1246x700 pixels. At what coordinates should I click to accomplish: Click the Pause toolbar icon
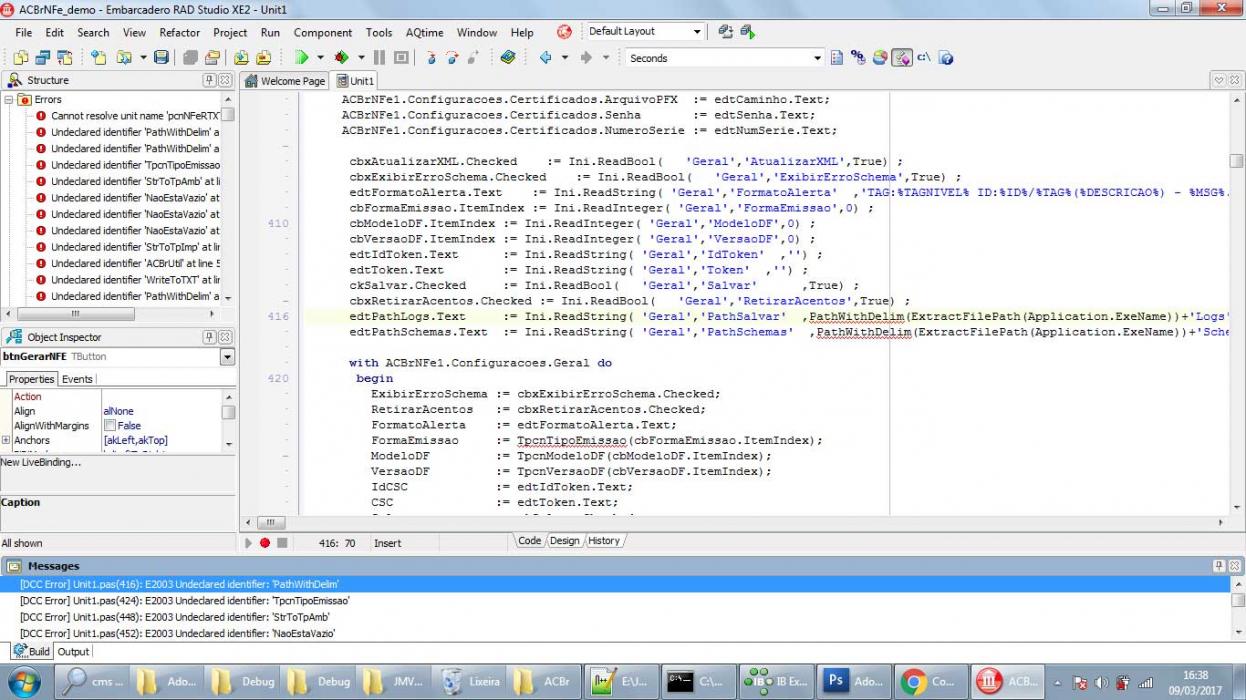[x=379, y=58]
